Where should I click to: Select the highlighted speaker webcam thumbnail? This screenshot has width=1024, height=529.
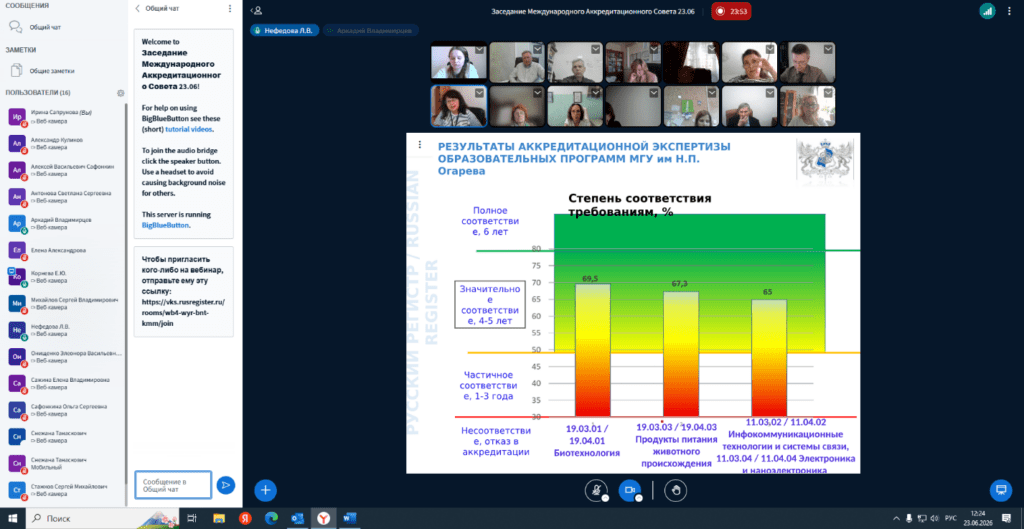tap(458, 106)
